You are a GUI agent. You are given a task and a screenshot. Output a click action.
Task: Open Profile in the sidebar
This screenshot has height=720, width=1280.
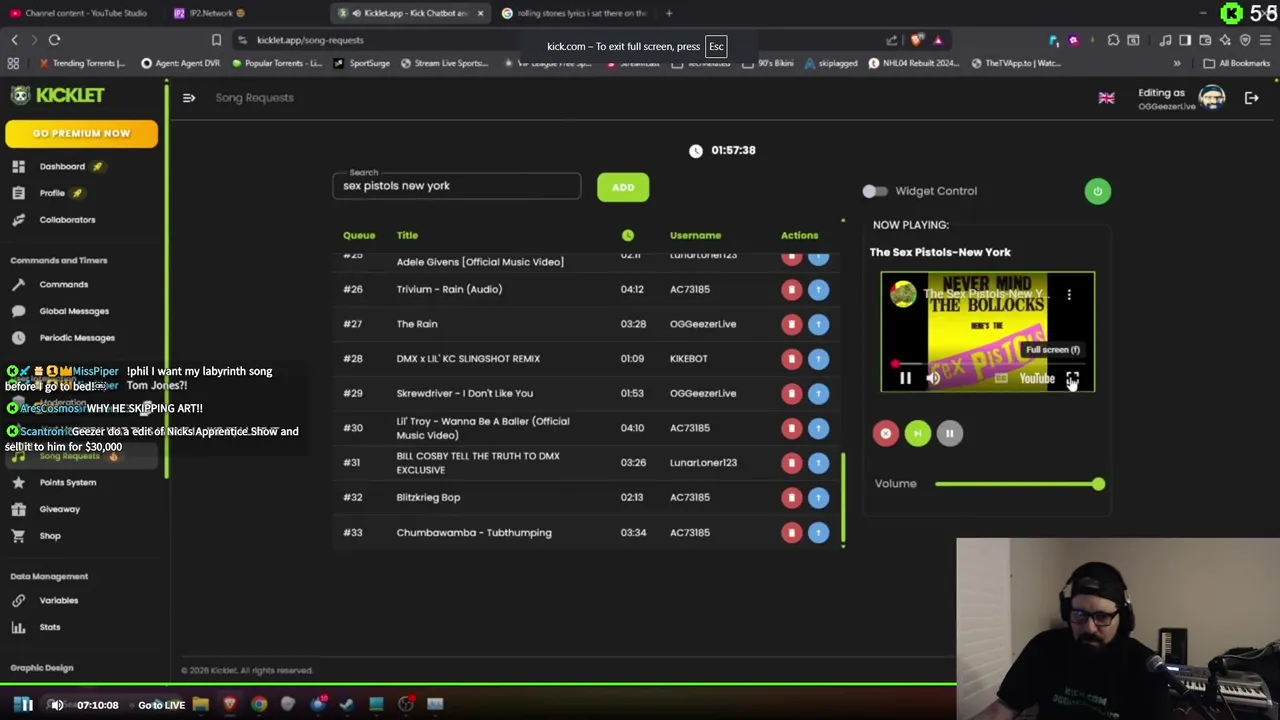[x=52, y=193]
